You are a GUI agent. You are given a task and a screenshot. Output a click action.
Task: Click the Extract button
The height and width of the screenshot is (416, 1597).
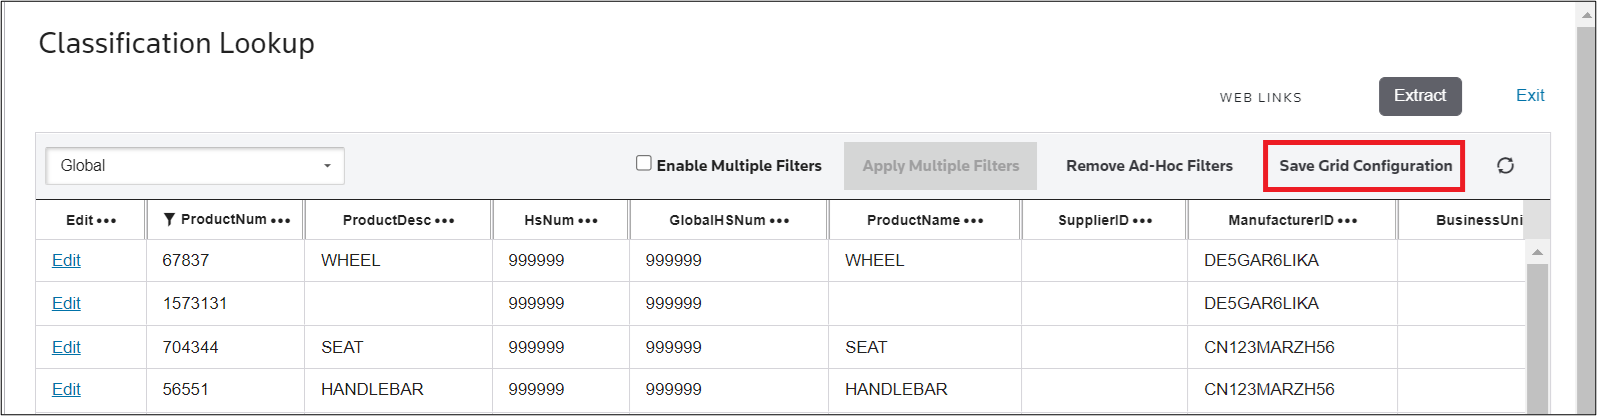click(1420, 96)
